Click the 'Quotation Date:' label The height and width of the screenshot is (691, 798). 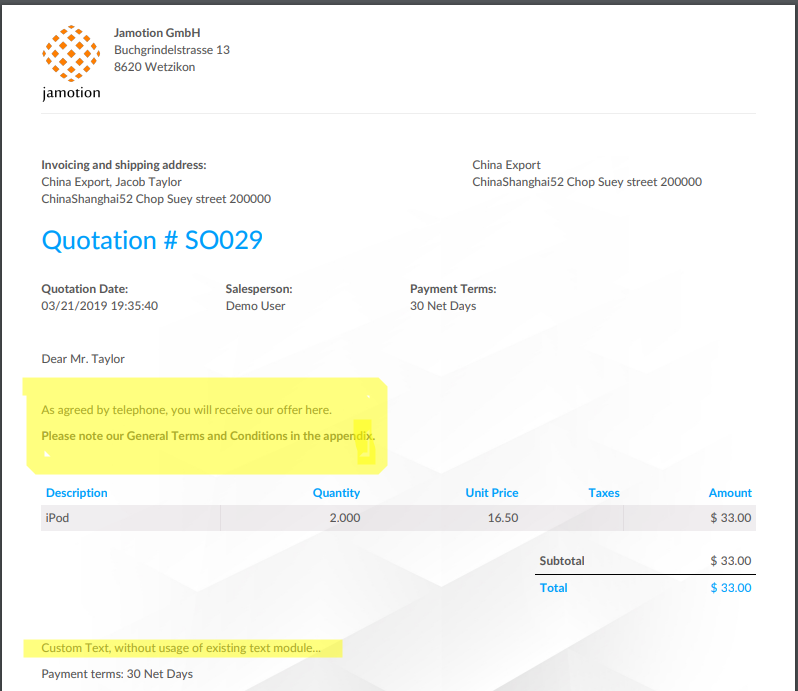click(x=84, y=289)
